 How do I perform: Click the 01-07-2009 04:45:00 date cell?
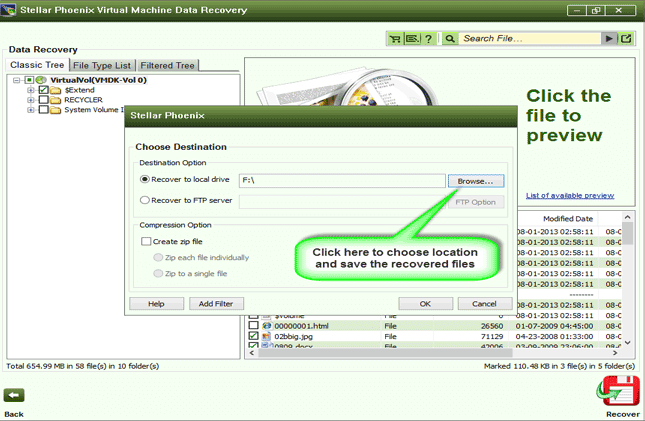[x=555, y=326]
